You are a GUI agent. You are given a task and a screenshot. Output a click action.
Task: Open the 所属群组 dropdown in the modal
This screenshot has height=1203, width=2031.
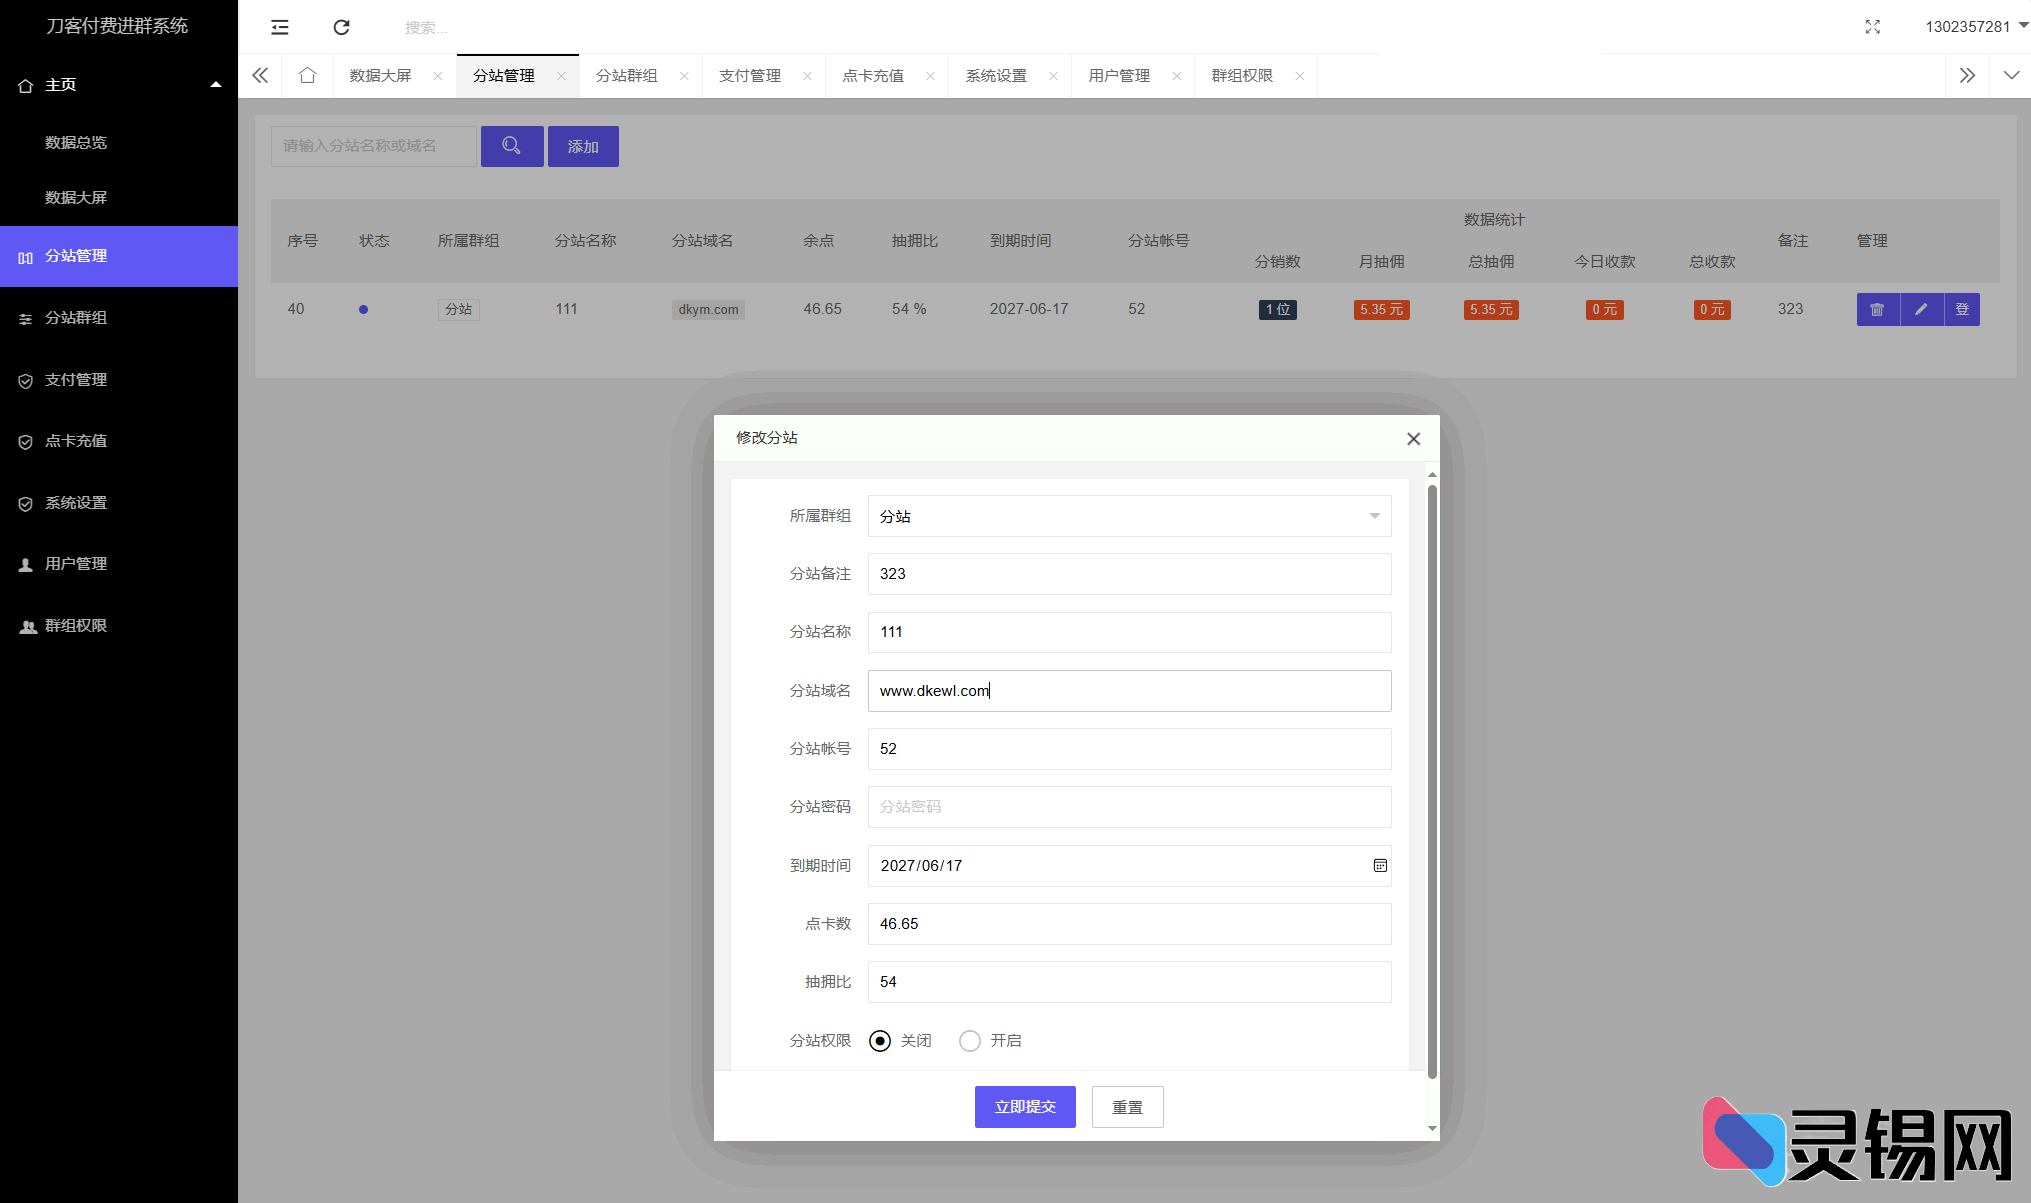[1128, 516]
